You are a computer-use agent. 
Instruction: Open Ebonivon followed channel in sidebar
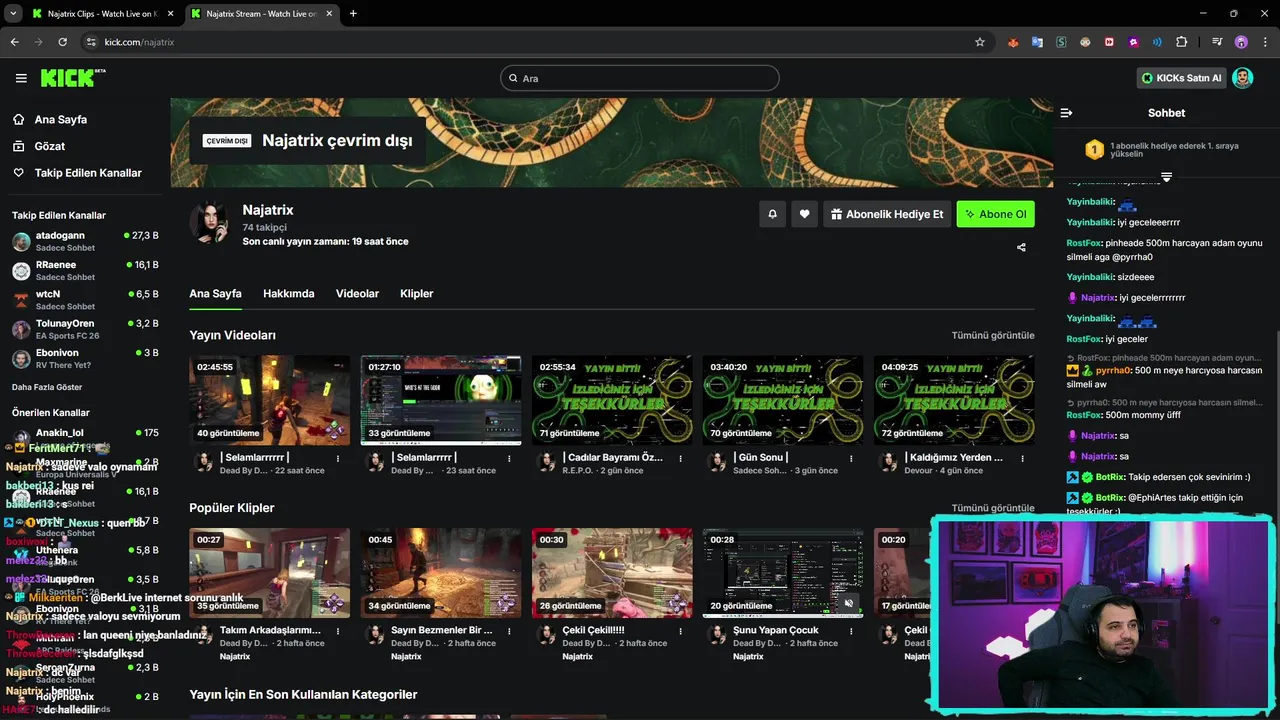[x=85, y=358]
